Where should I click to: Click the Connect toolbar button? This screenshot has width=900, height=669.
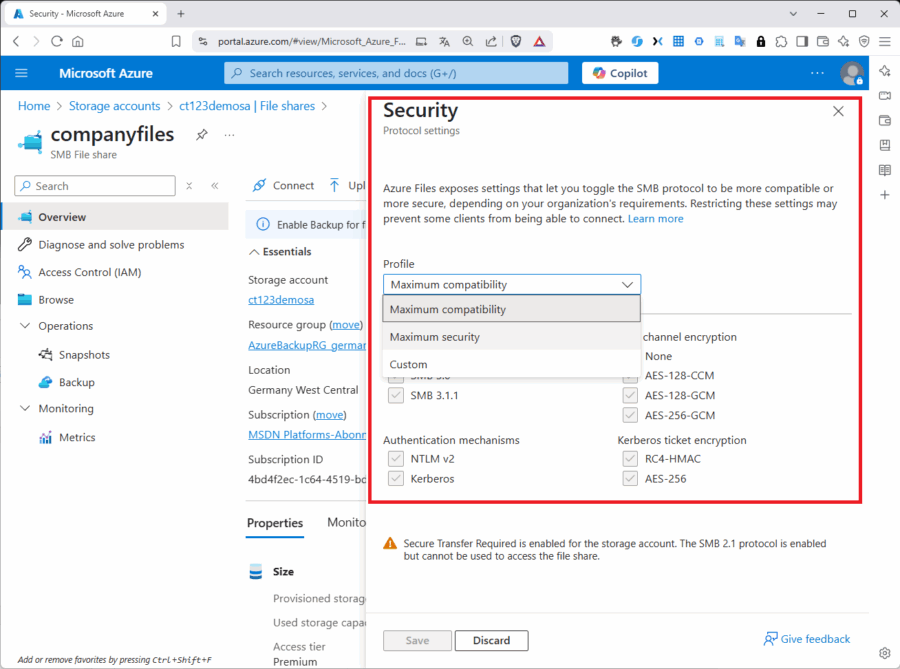click(283, 185)
